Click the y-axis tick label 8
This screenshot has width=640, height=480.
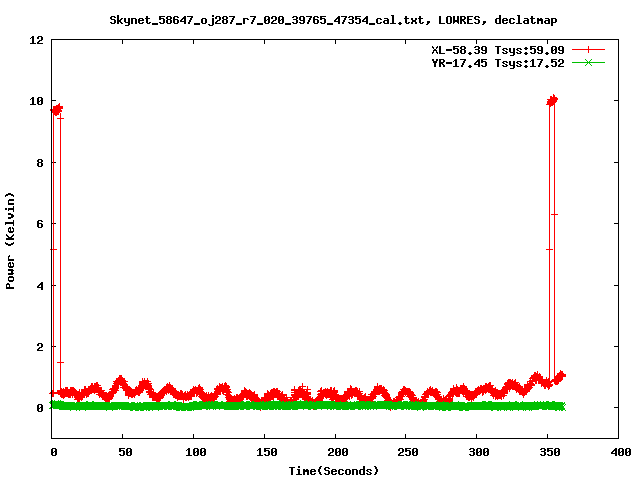[x=40, y=163]
